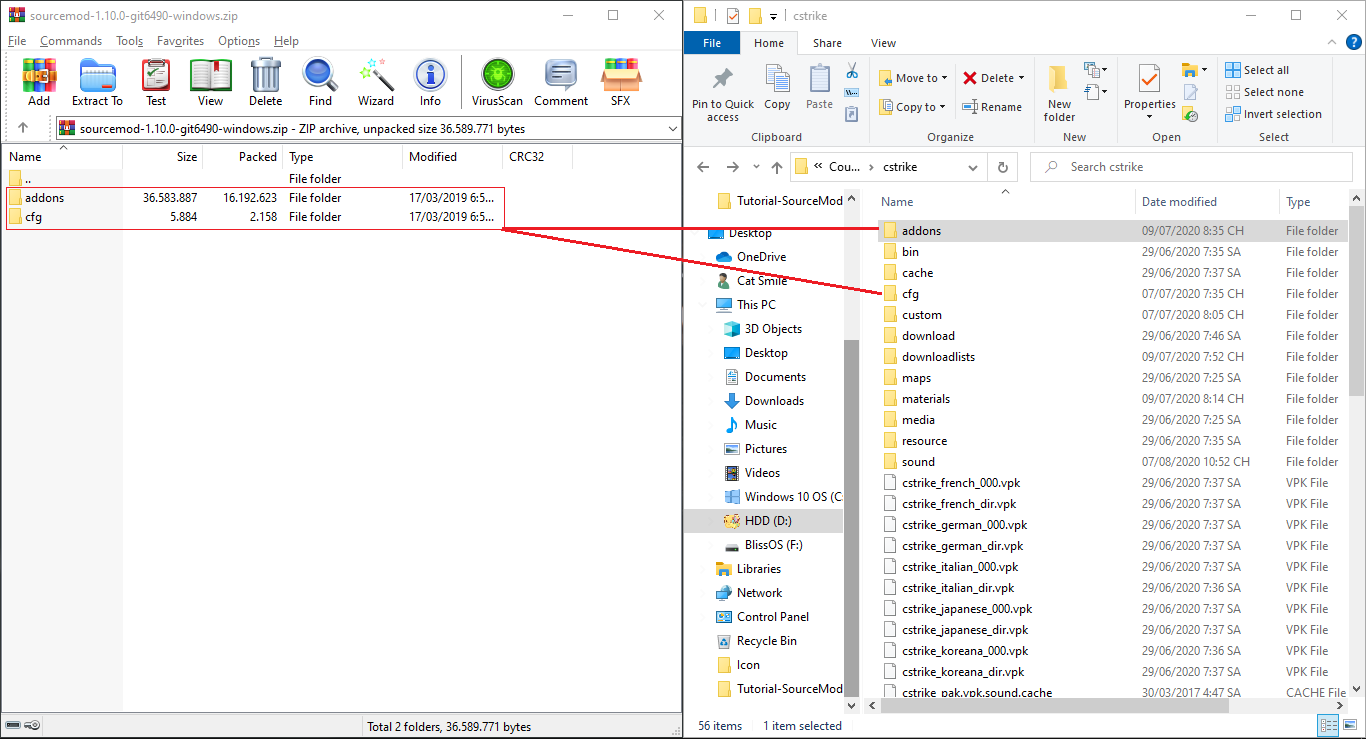Screen dimensions: 1366x739
Task: Click the Explorer file list vertical scrollbar
Action: coord(1356,300)
